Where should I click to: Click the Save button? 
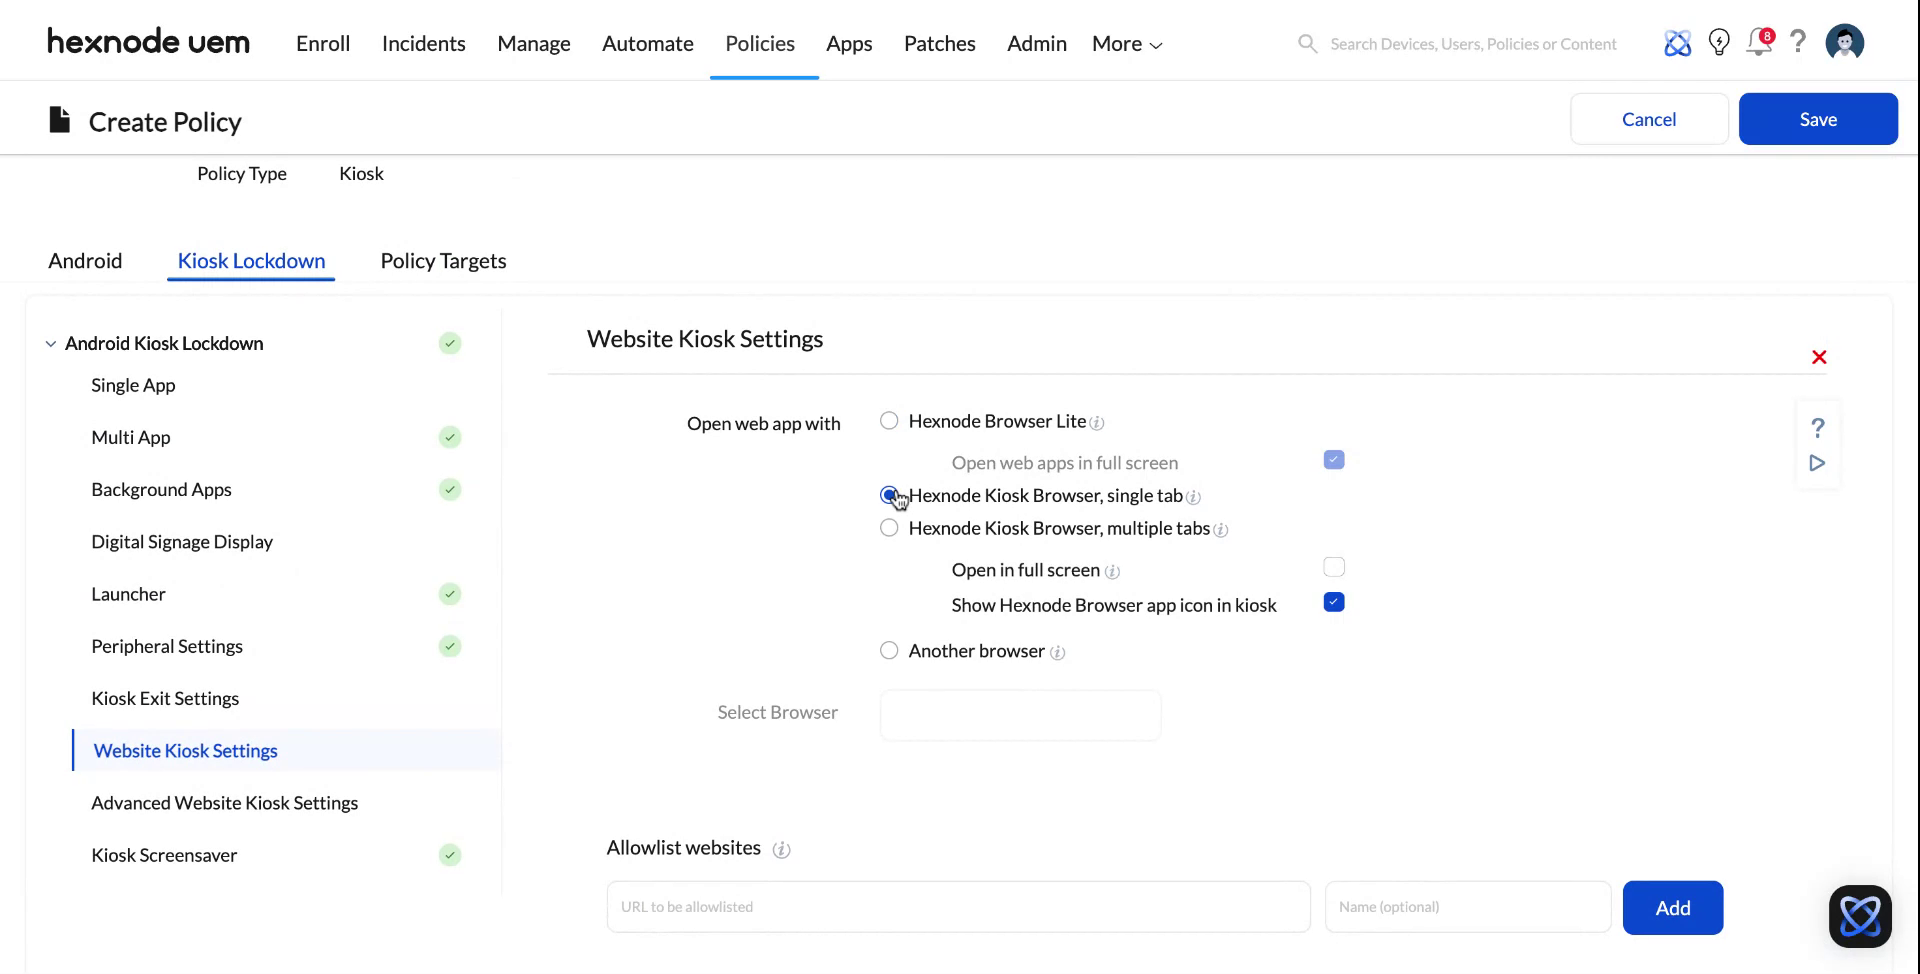[1818, 119]
